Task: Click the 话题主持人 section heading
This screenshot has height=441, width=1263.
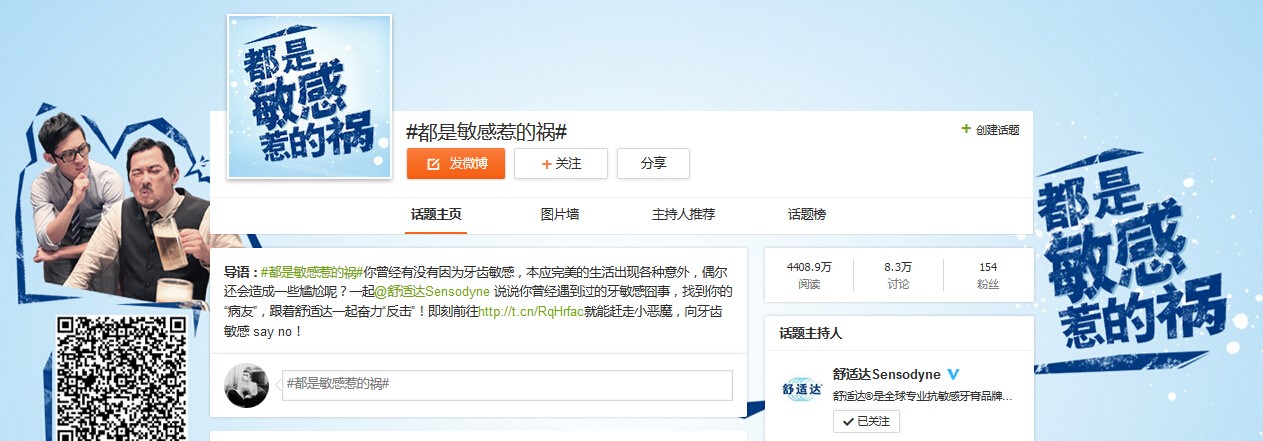Action: point(811,333)
